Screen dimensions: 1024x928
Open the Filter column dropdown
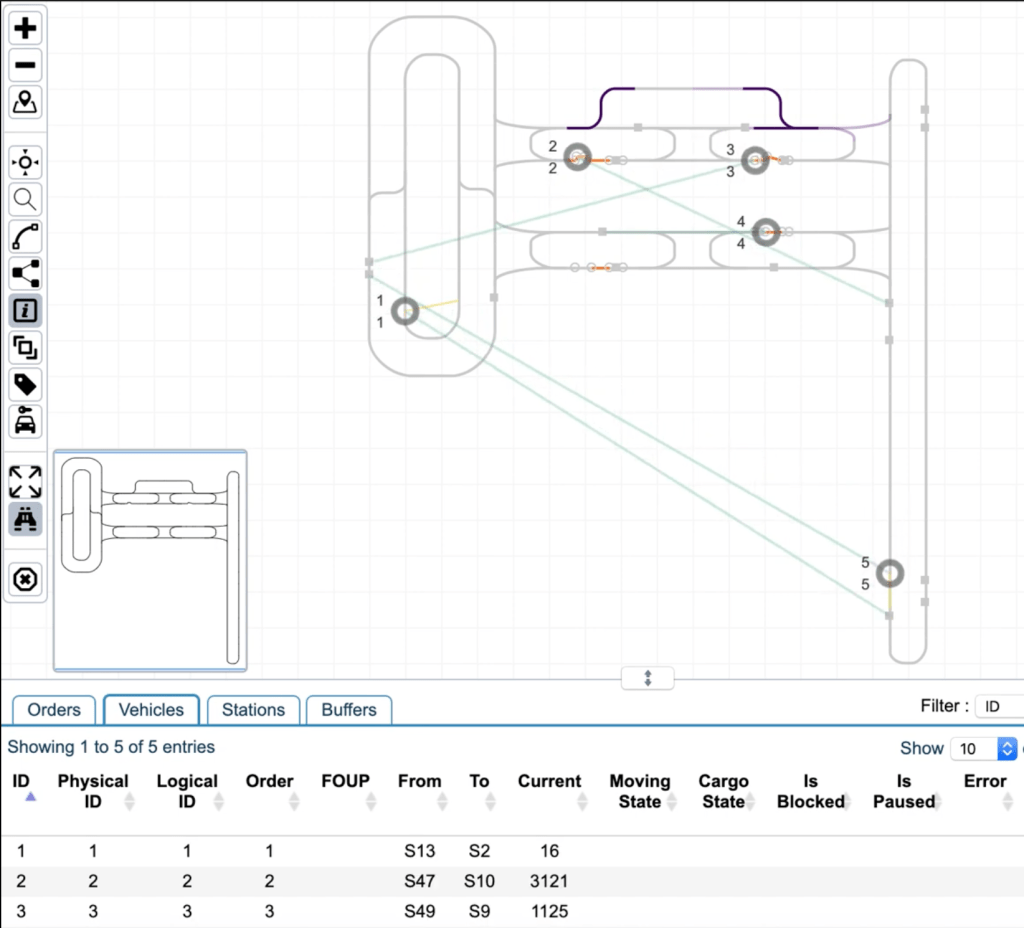tap(998, 707)
